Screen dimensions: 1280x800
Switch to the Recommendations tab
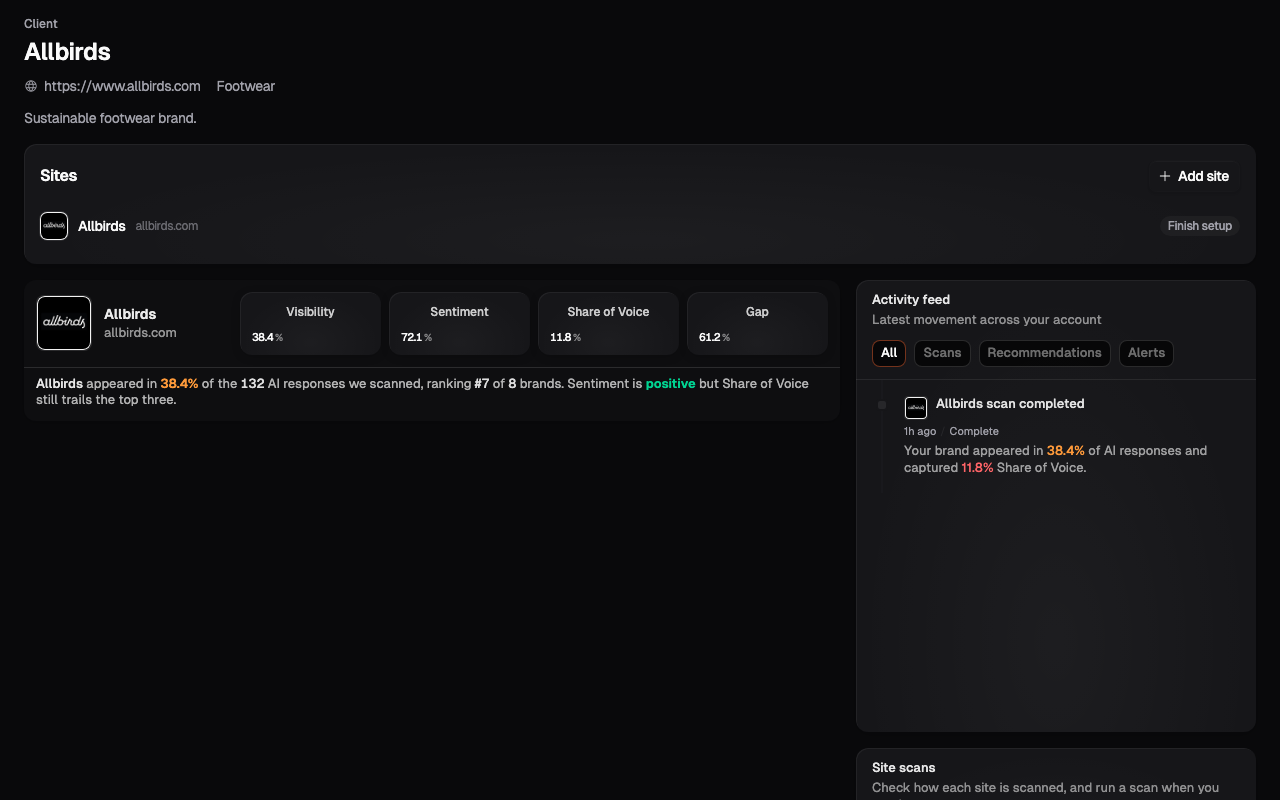pos(1044,353)
